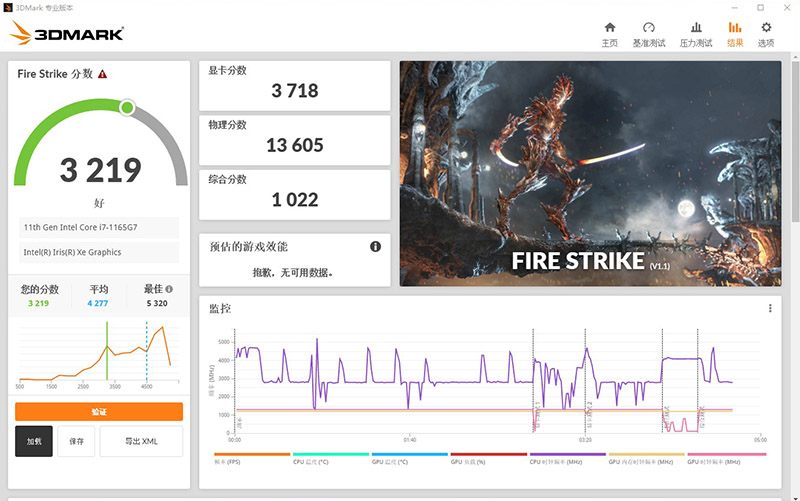This screenshot has width=800, height=501.
Task: Click the 保存 save button
Action: tap(77, 441)
